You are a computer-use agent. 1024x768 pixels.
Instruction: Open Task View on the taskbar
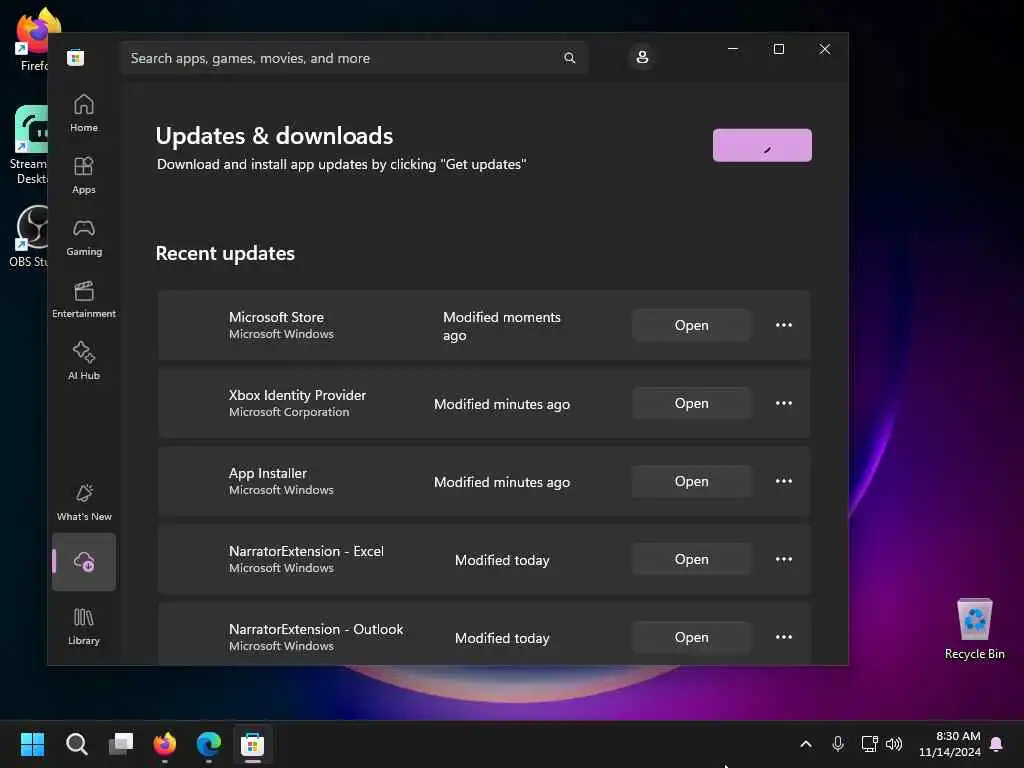(121, 744)
